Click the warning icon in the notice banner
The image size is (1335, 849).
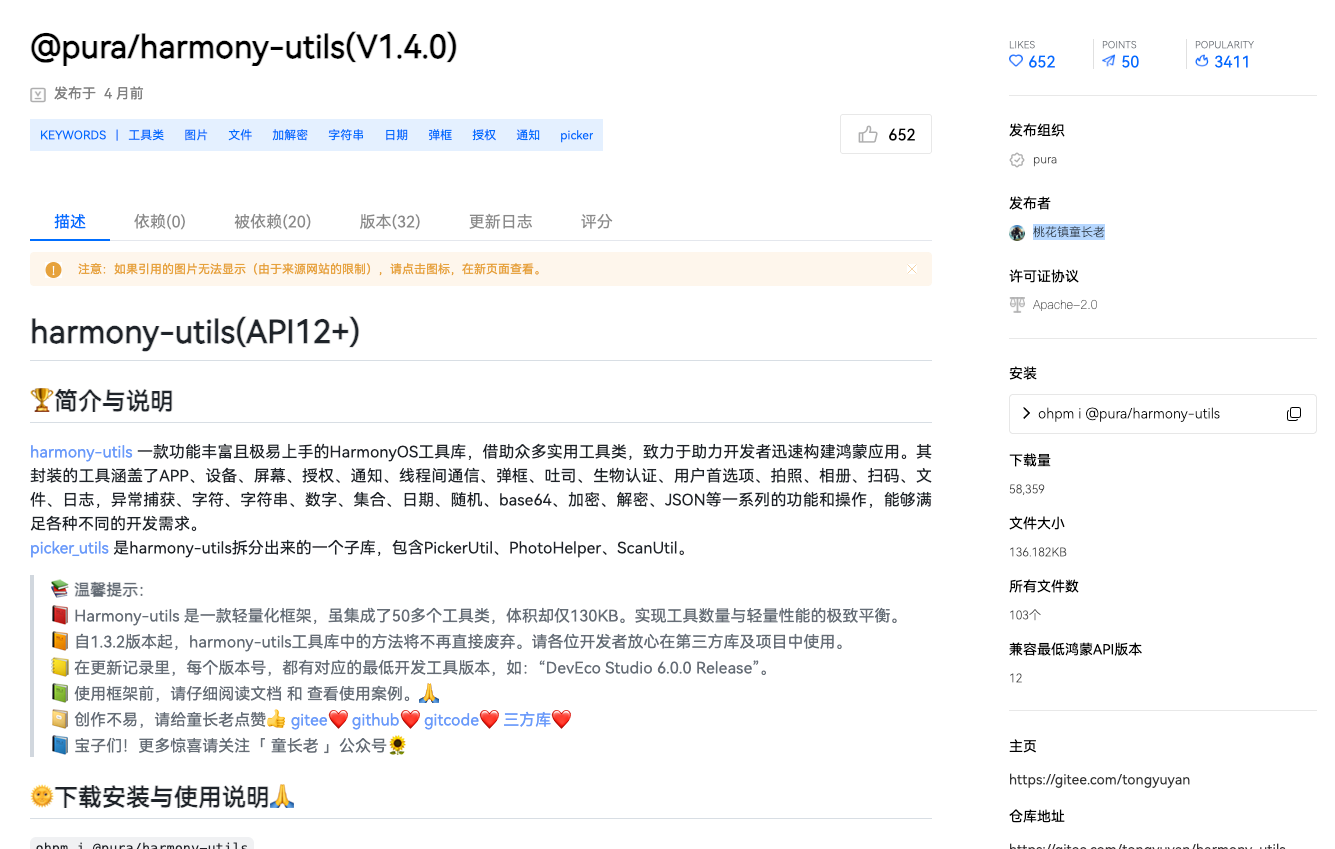point(54,270)
